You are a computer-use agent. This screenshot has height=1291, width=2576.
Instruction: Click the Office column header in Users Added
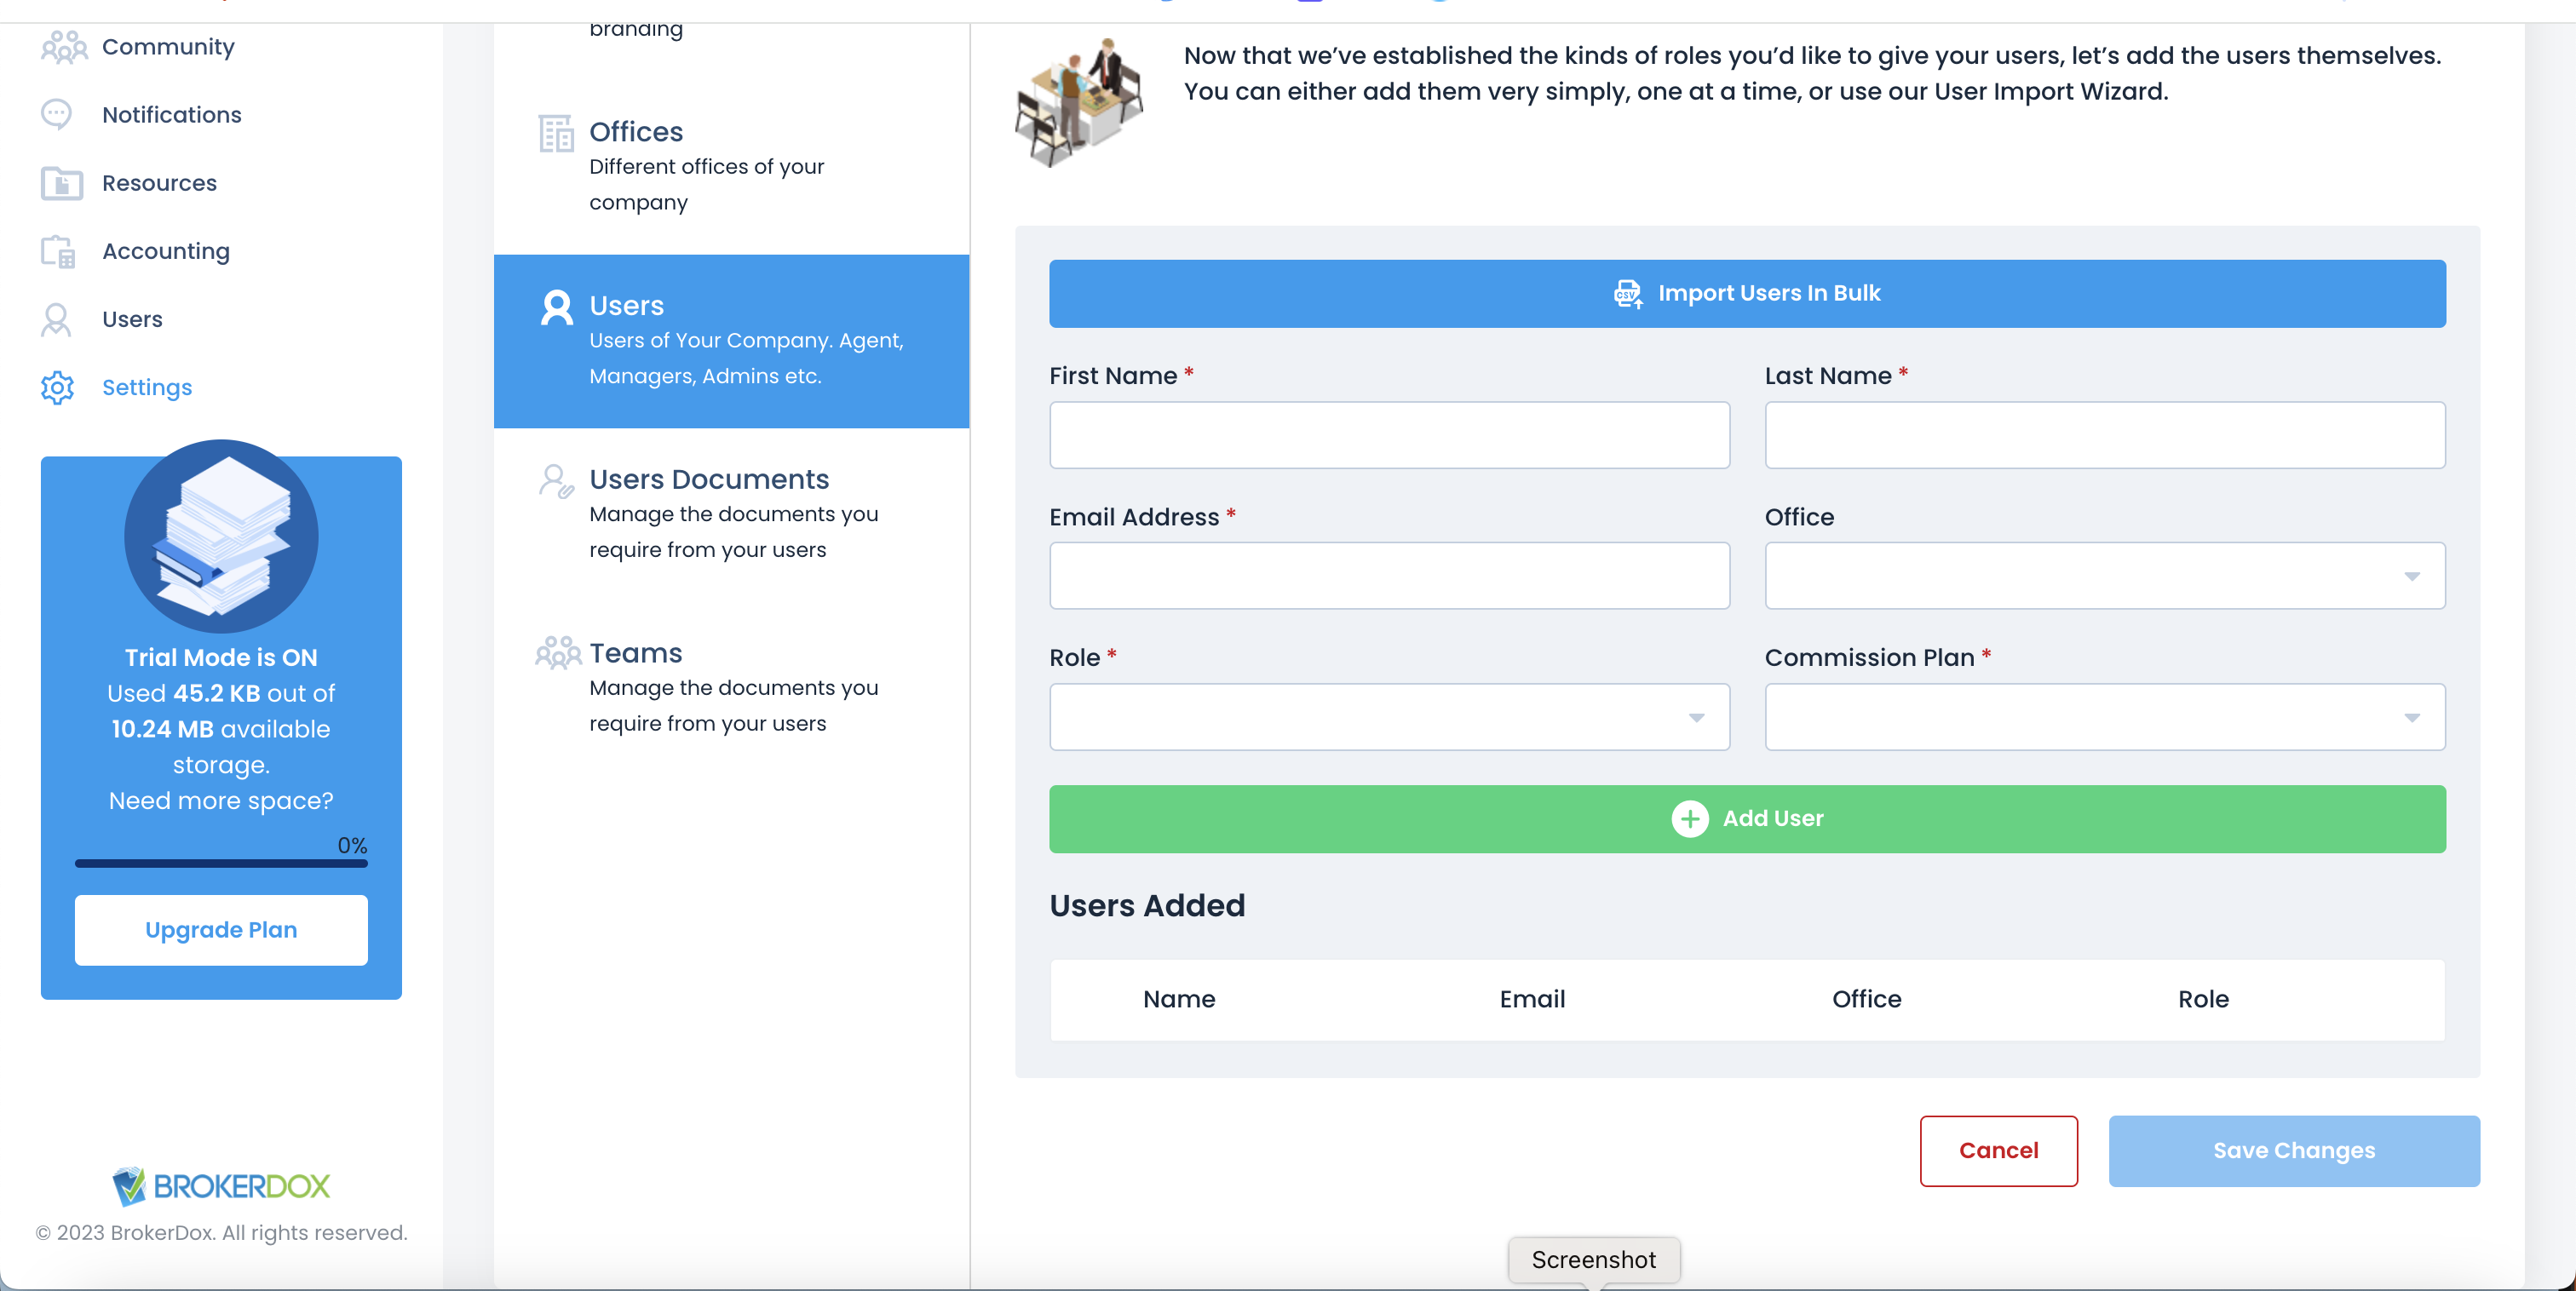coord(1866,1000)
